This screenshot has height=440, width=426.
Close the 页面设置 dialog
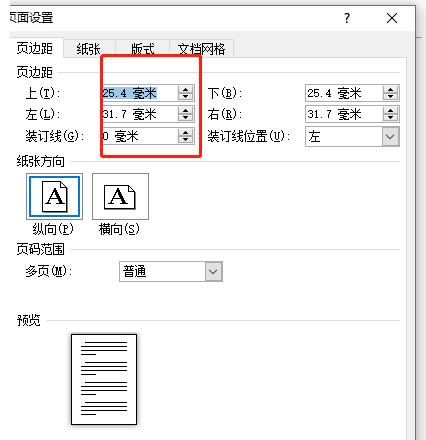(392, 18)
